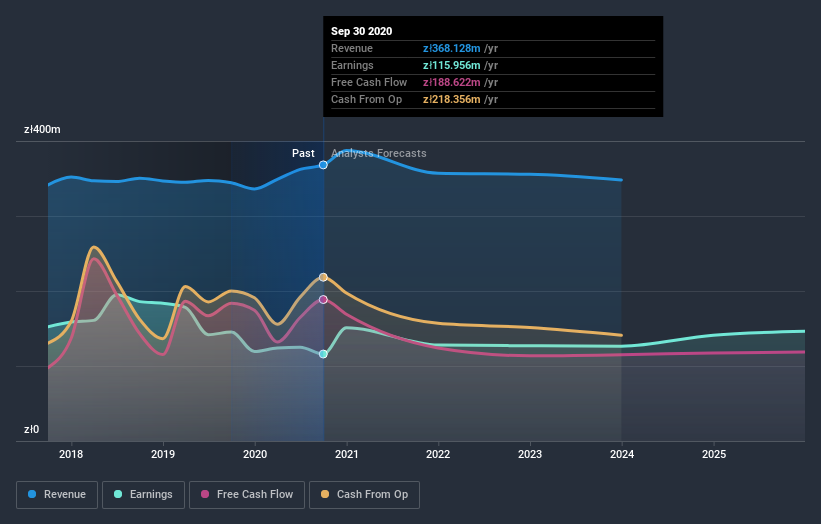Click the blue Revenue data point marker
Image resolution: width=821 pixels, height=524 pixels.
pyautogui.click(x=323, y=165)
